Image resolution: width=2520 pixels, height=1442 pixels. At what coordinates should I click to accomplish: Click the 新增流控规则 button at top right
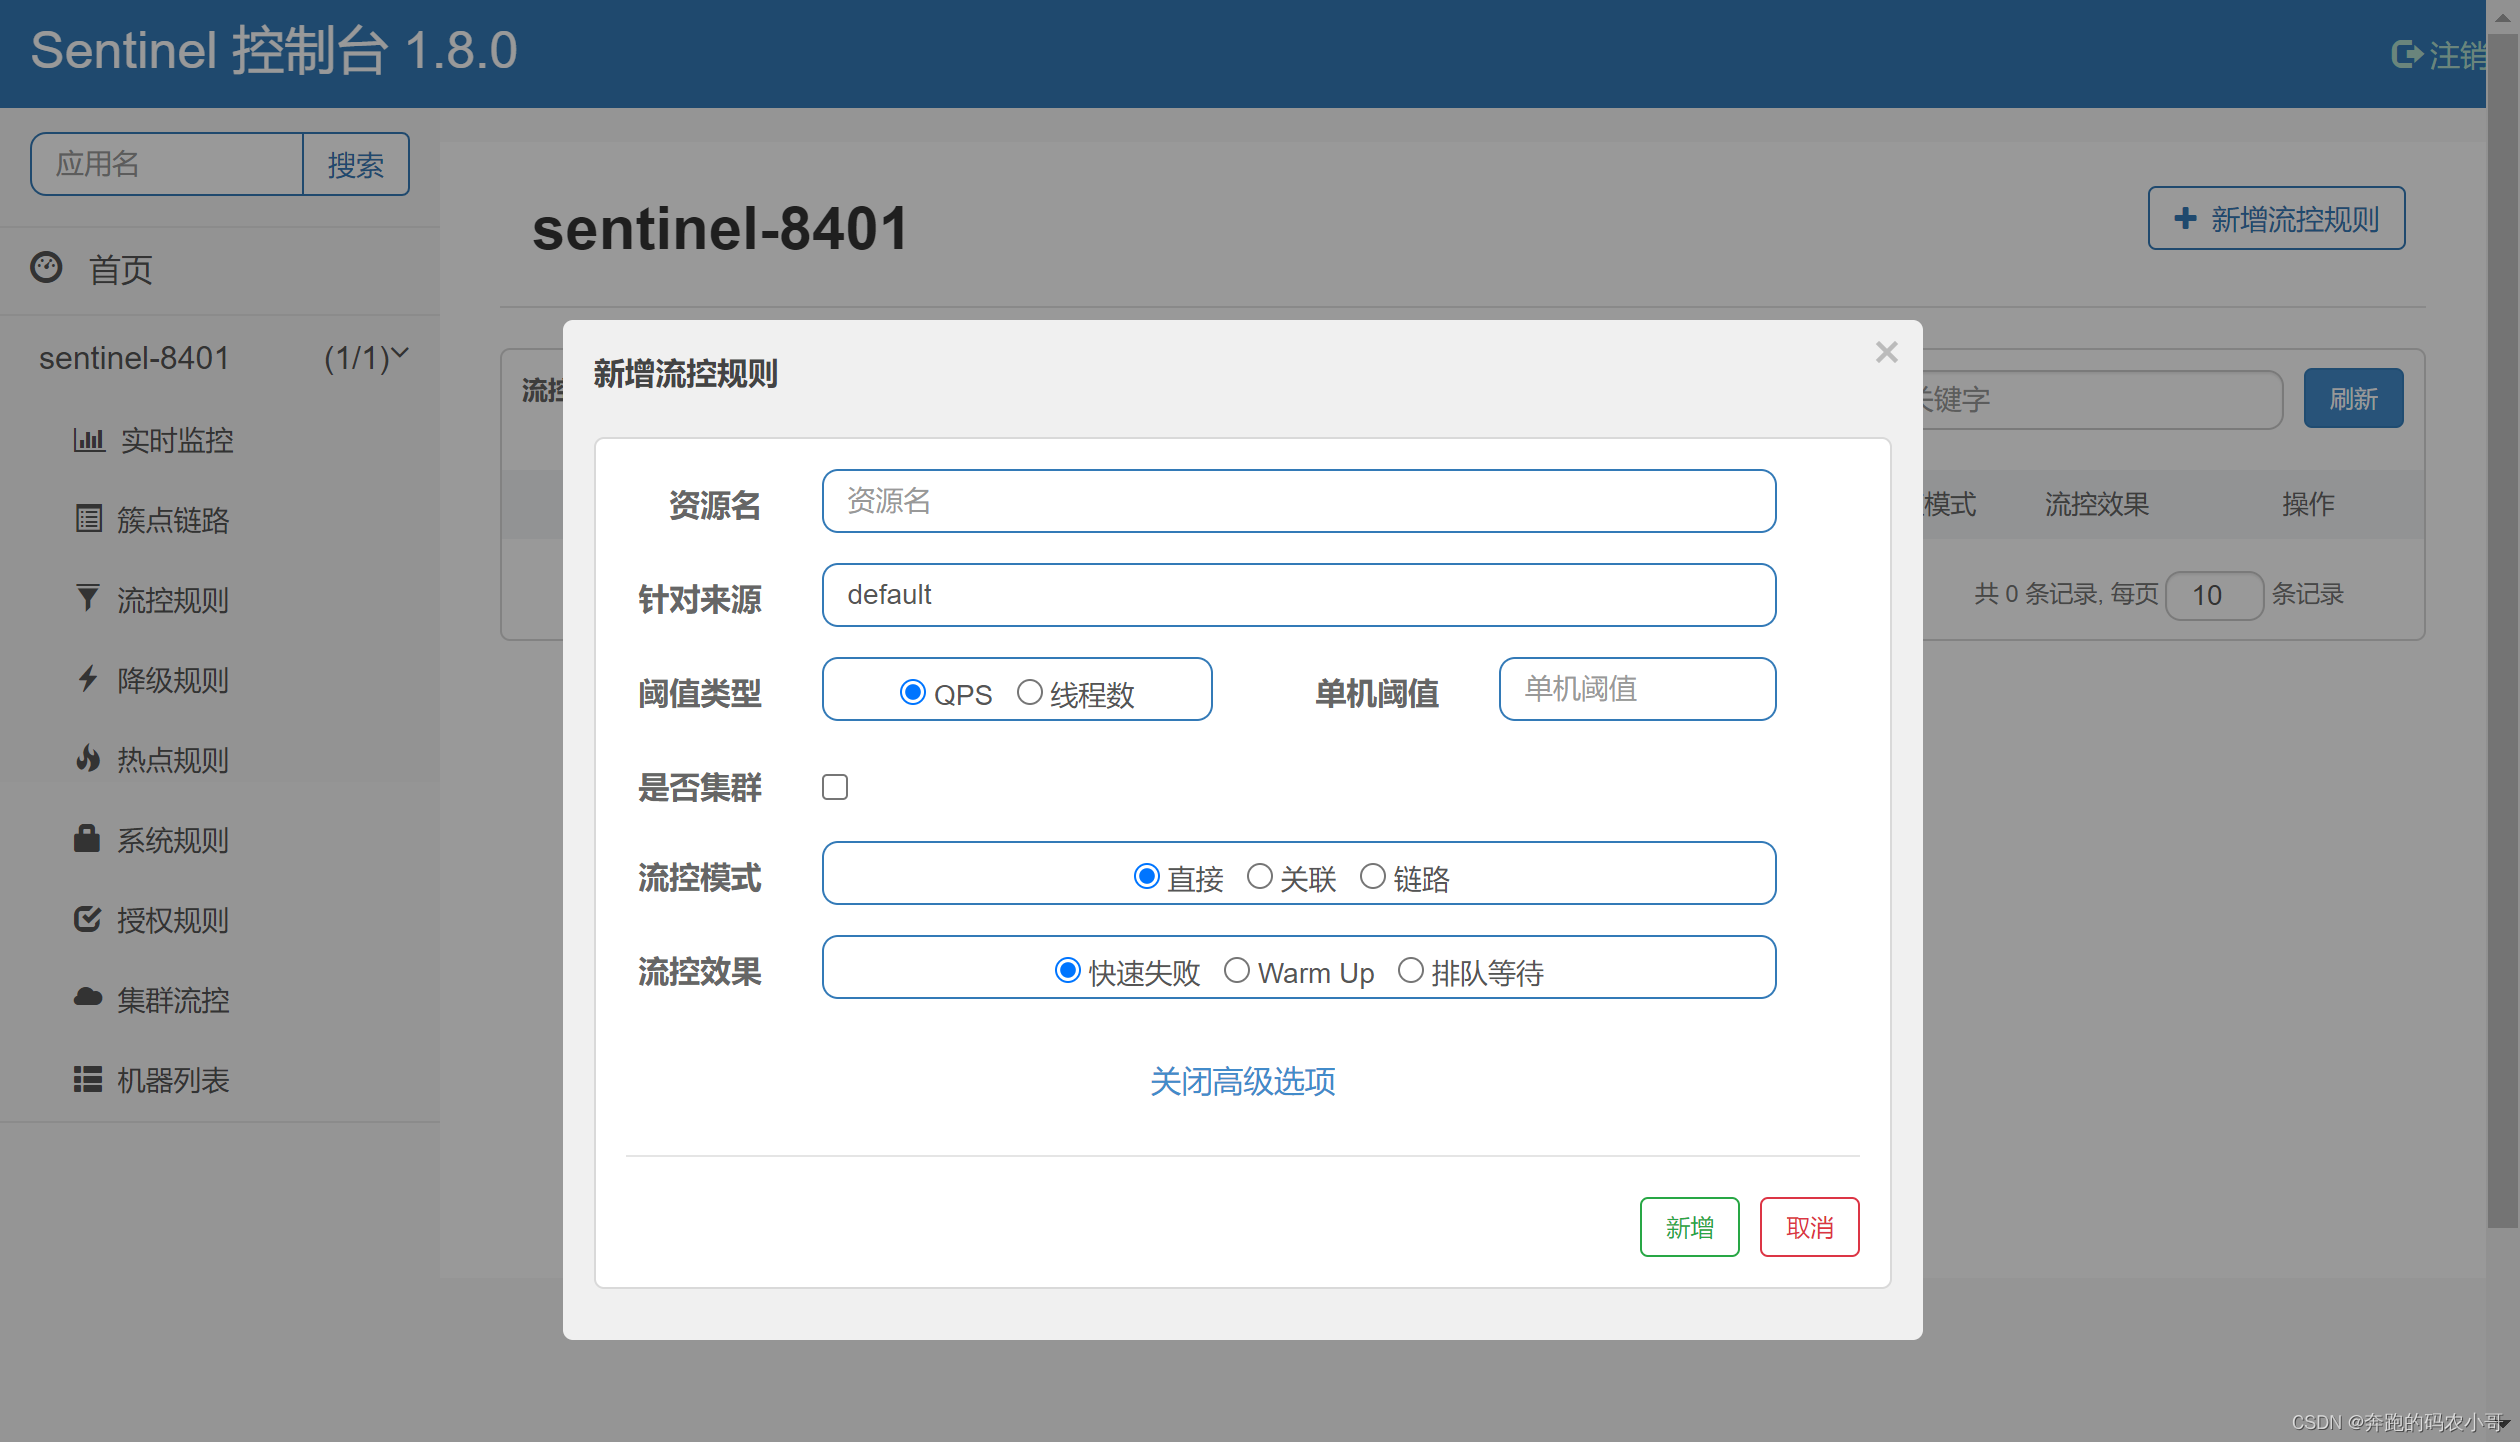tap(2277, 218)
